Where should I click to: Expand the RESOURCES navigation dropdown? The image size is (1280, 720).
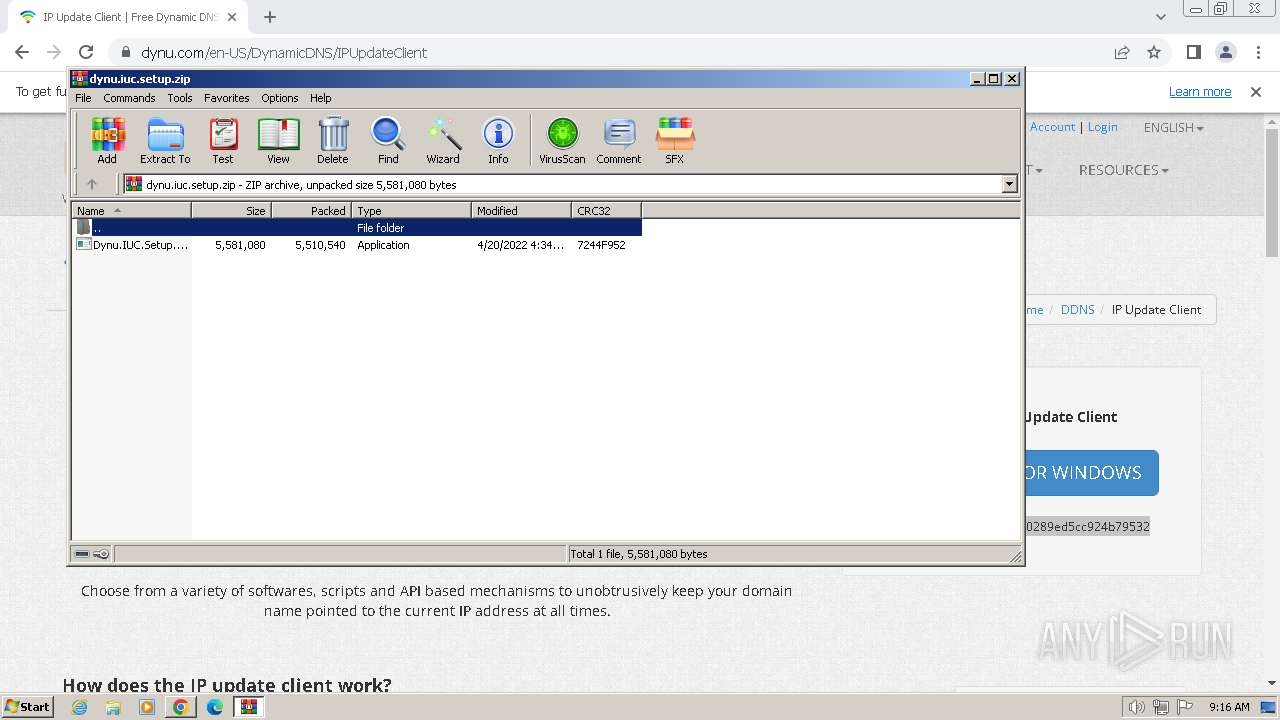(1123, 170)
